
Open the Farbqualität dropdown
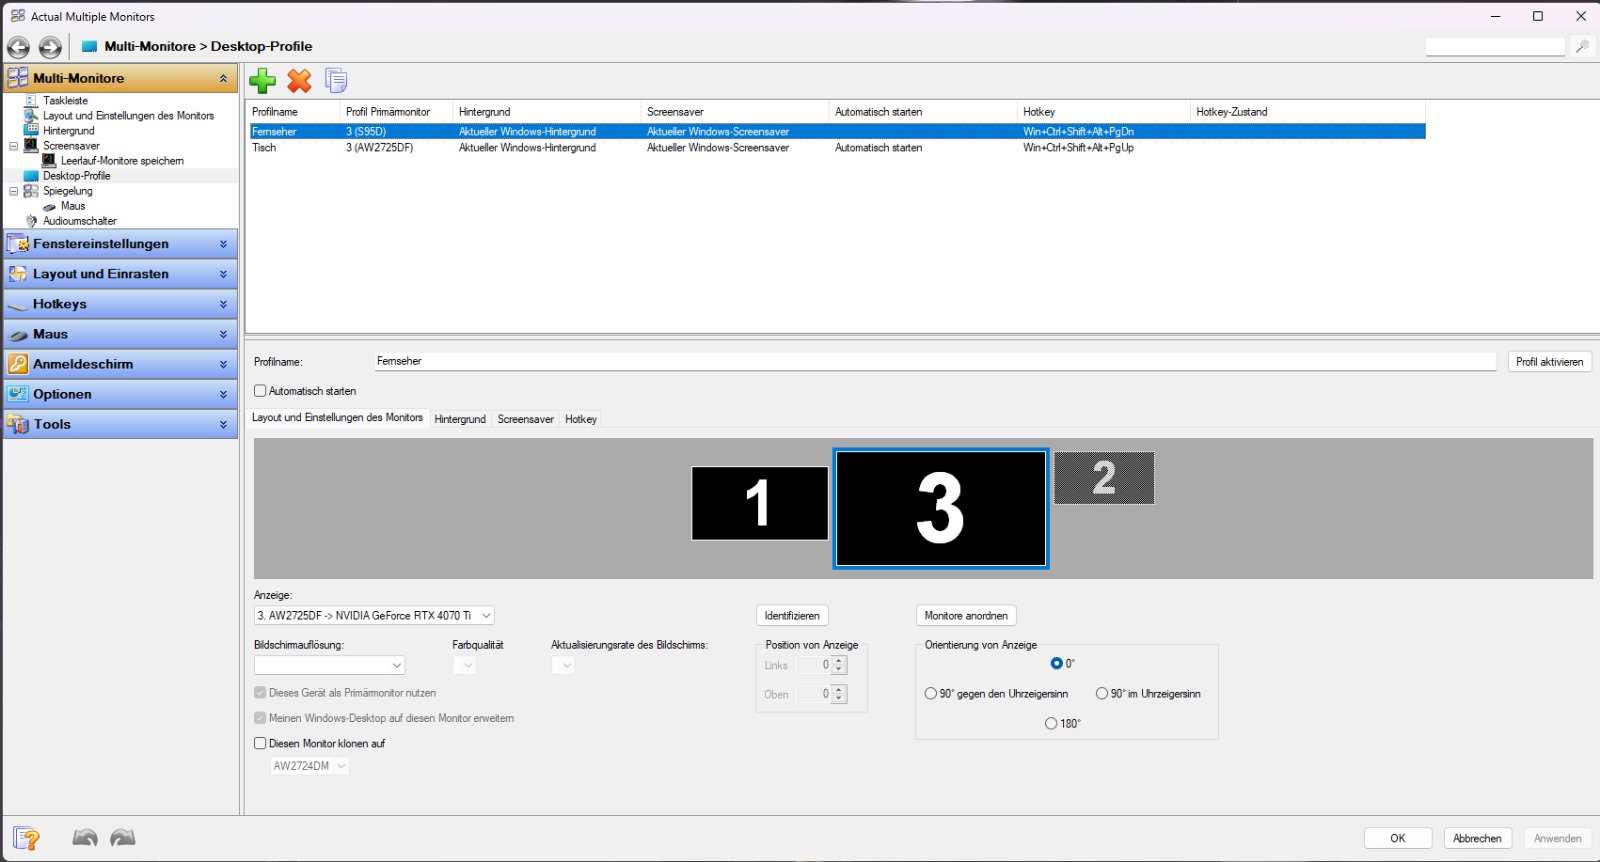pos(465,665)
